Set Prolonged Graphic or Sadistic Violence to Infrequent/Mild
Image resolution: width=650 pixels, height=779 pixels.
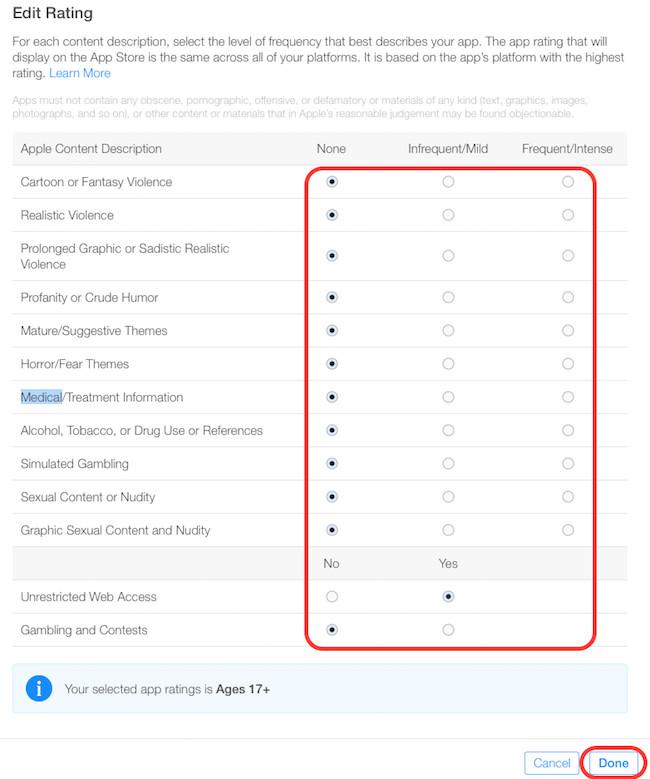tap(448, 256)
